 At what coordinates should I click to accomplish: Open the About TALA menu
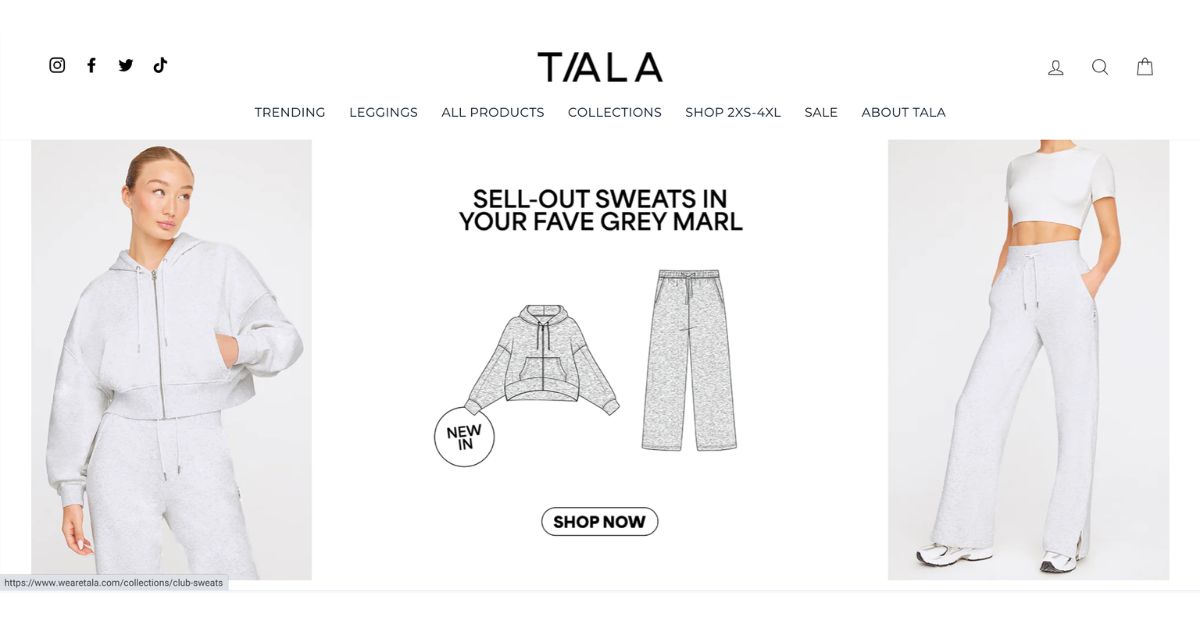pos(904,112)
